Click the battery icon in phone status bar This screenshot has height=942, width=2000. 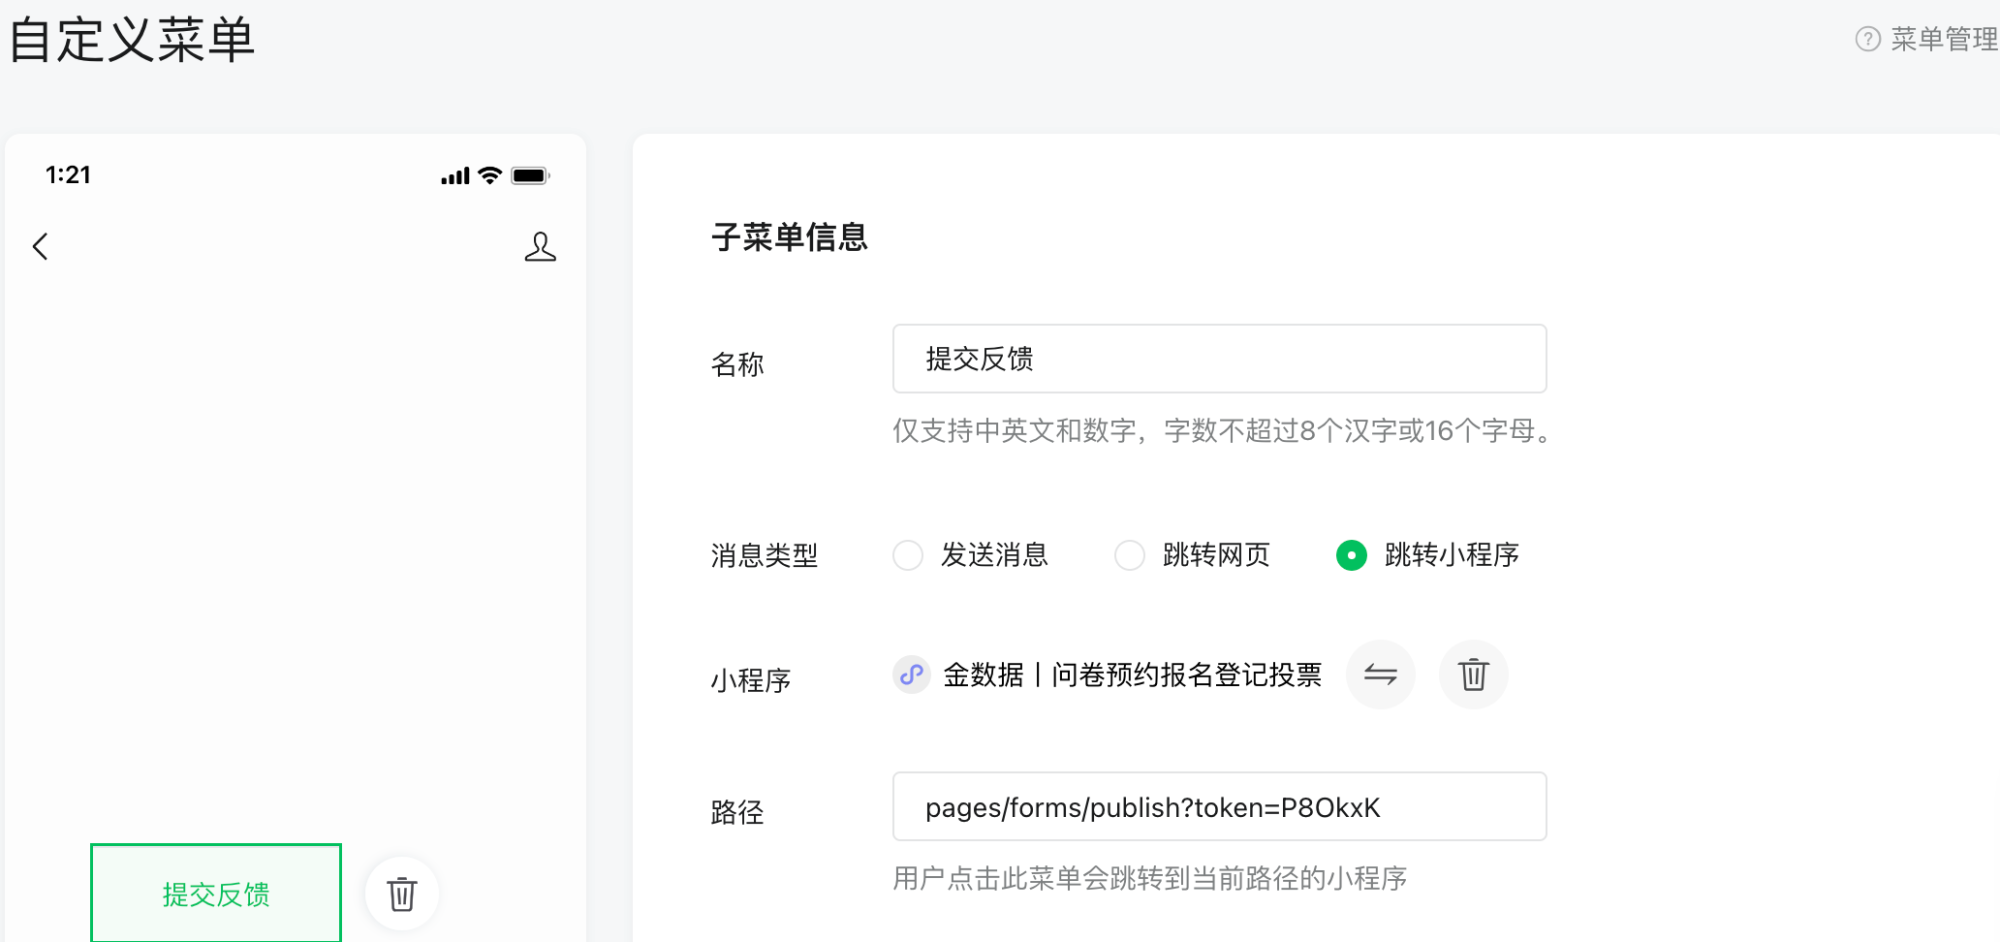click(x=530, y=176)
